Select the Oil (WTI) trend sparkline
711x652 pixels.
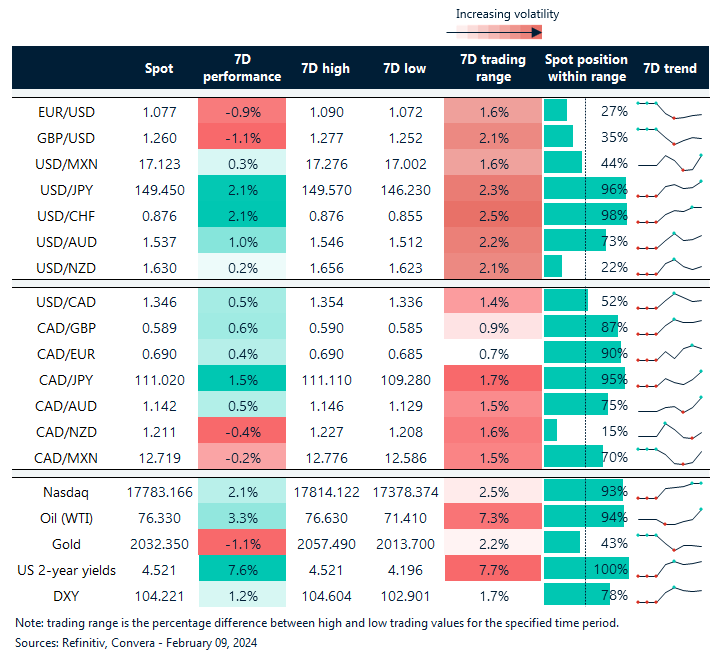pos(669,517)
